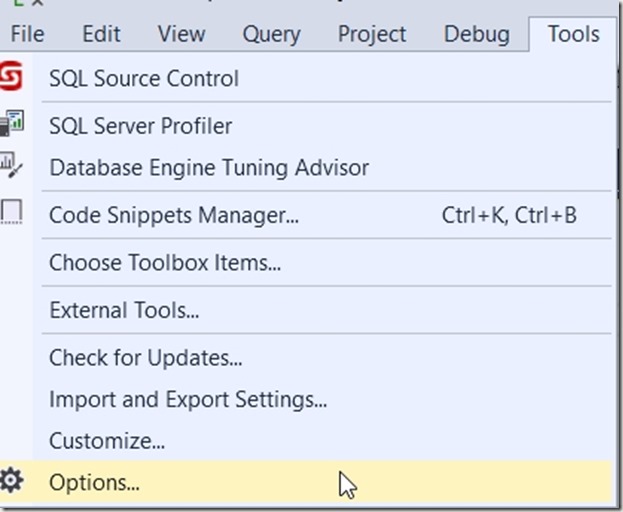
Task: Select SQL Source Control menu entry
Action: [x=144, y=78]
